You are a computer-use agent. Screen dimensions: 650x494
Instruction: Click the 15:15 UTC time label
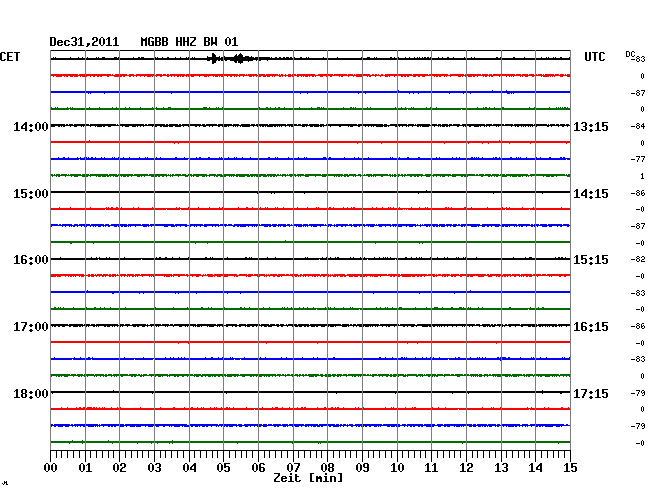(591, 260)
